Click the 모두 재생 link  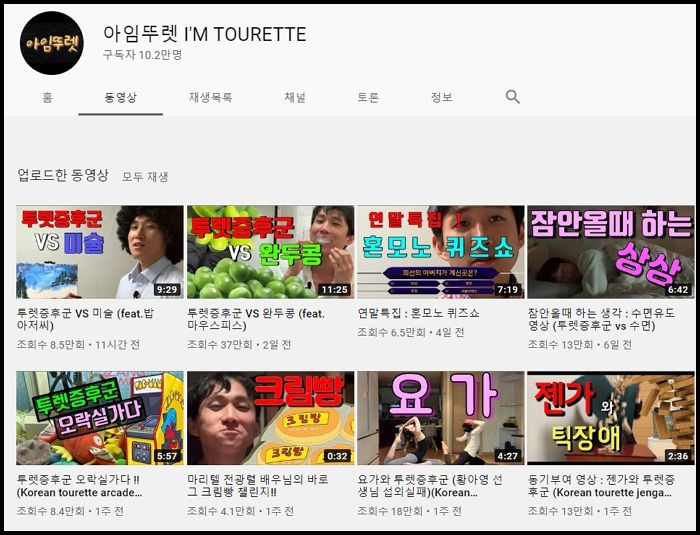[145, 177]
